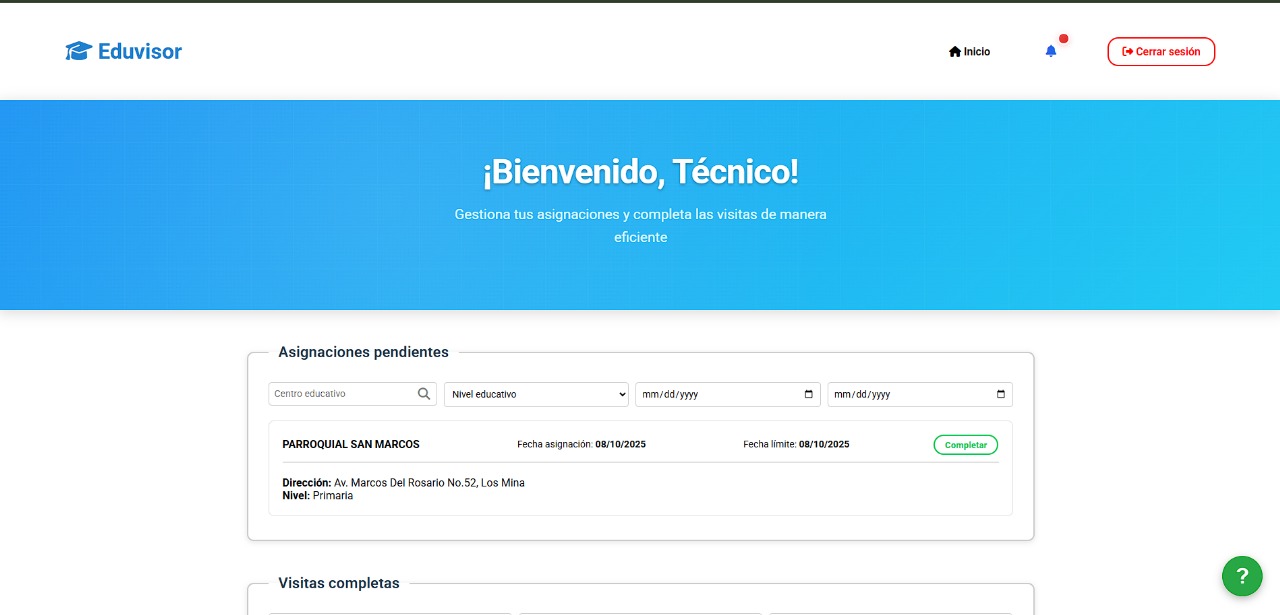Open the help question mark bubble
This screenshot has height=615, width=1280.
pyautogui.click(x=1242, y=576)
